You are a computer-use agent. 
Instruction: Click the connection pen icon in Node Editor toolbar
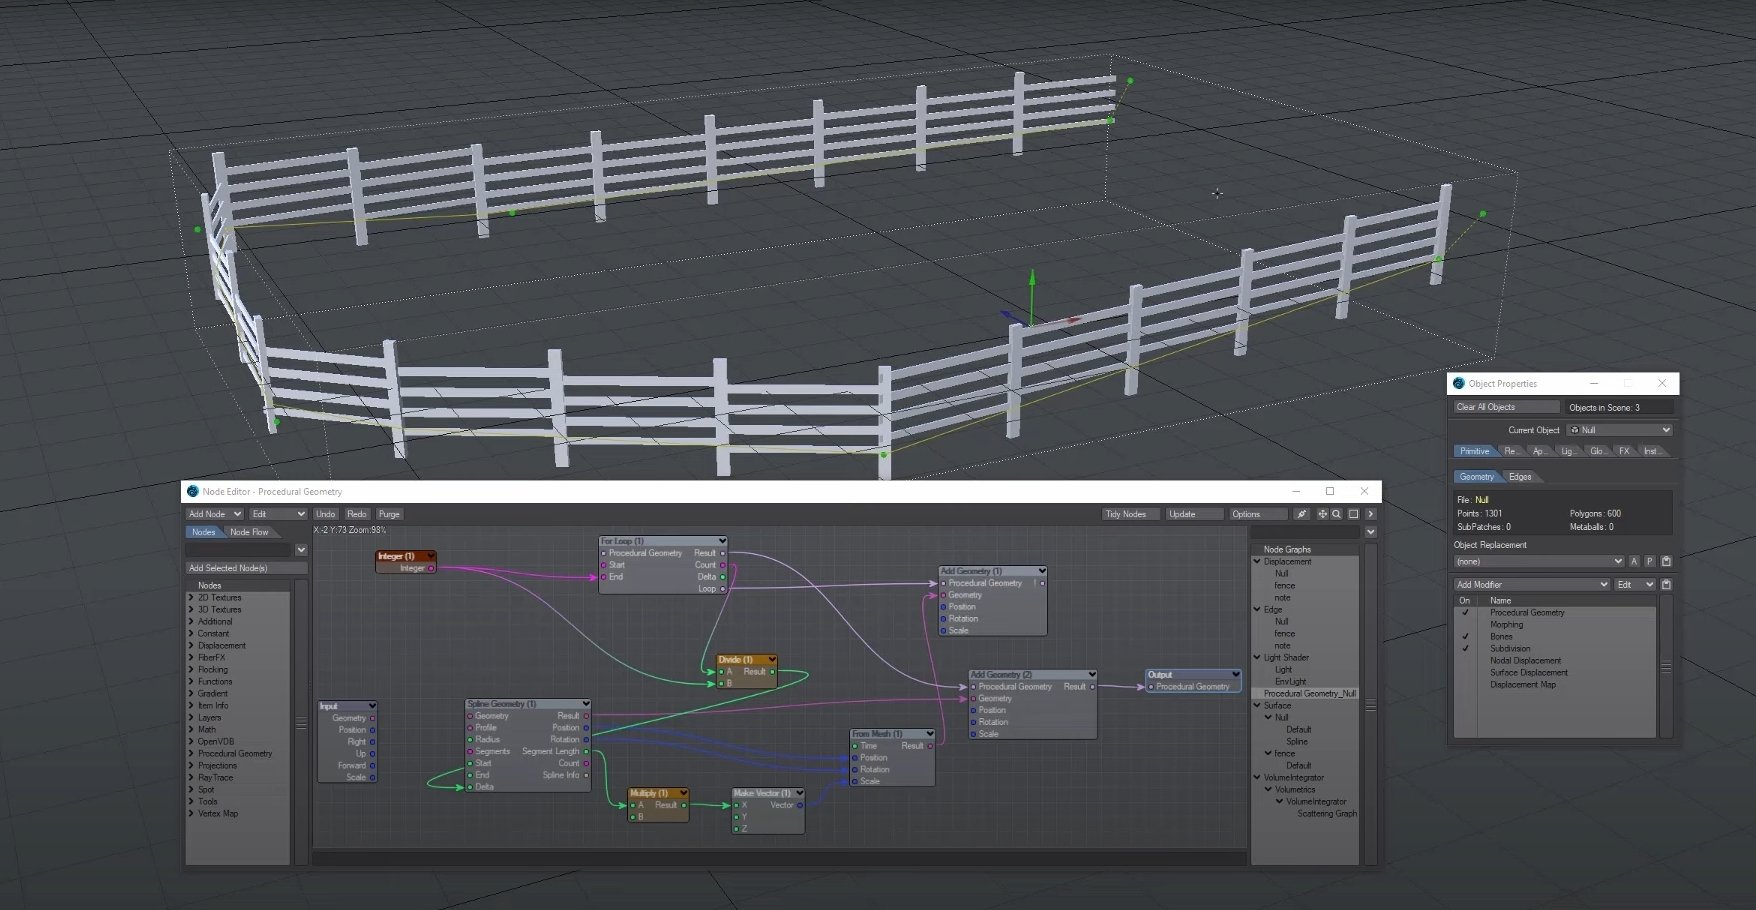tap(1303, 514)
